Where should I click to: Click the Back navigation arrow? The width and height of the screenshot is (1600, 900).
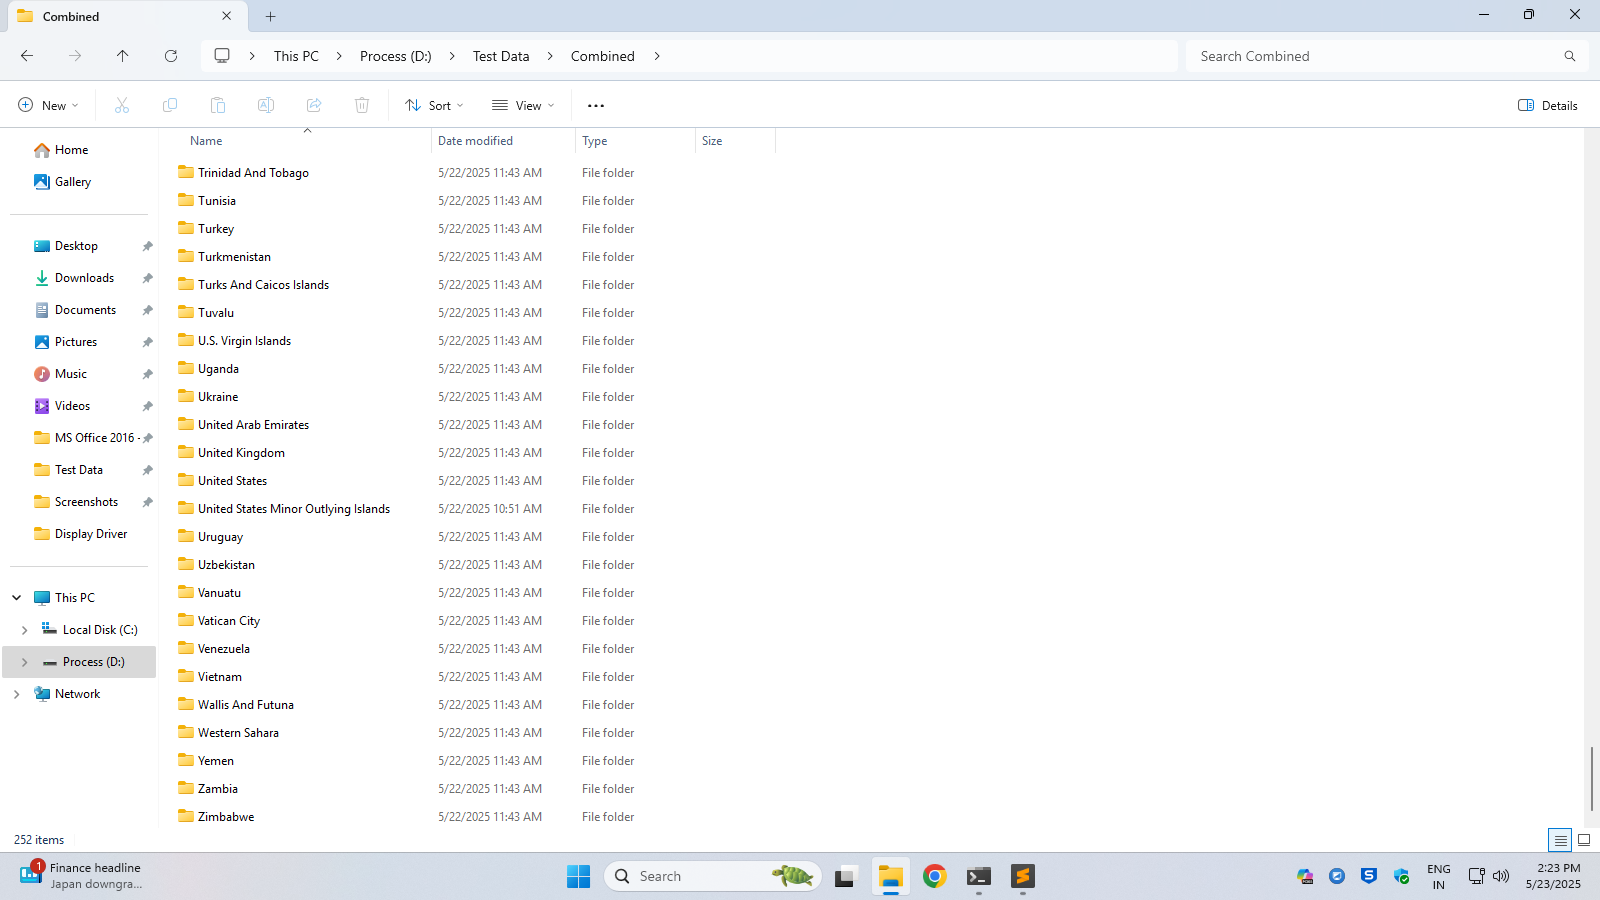coord(27,56)
